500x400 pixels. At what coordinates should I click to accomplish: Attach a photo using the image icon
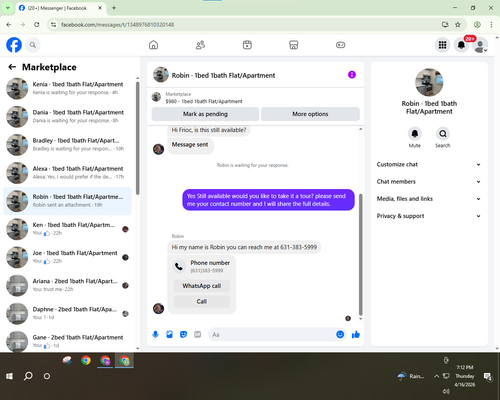(169, 334)
